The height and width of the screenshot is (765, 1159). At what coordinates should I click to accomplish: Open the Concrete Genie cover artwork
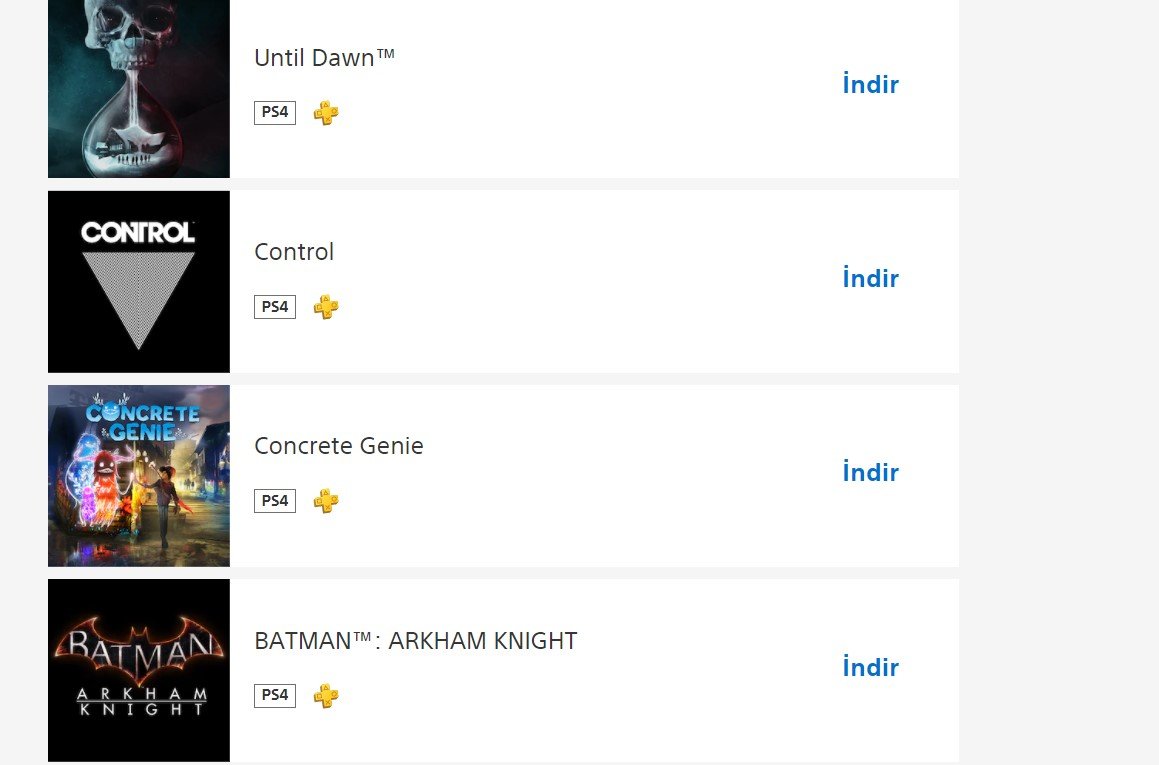(139, 476)
